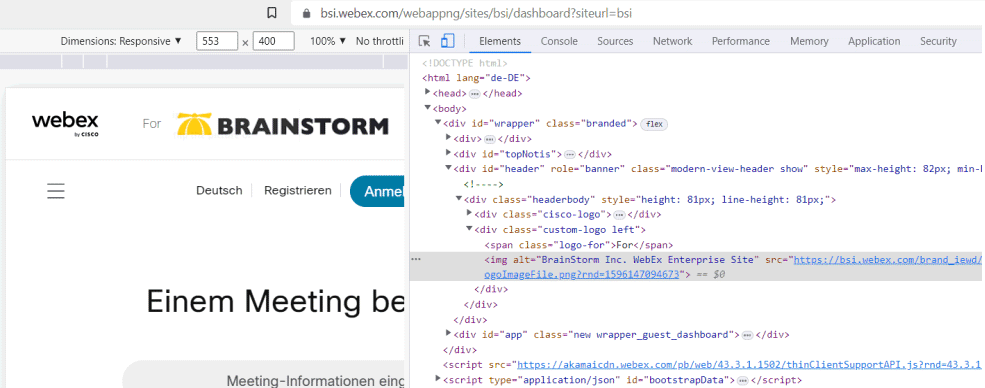Click the width field showing 553
Viewport: 985px width, 388px height.
pyautogui.click(x=217, y=41)
